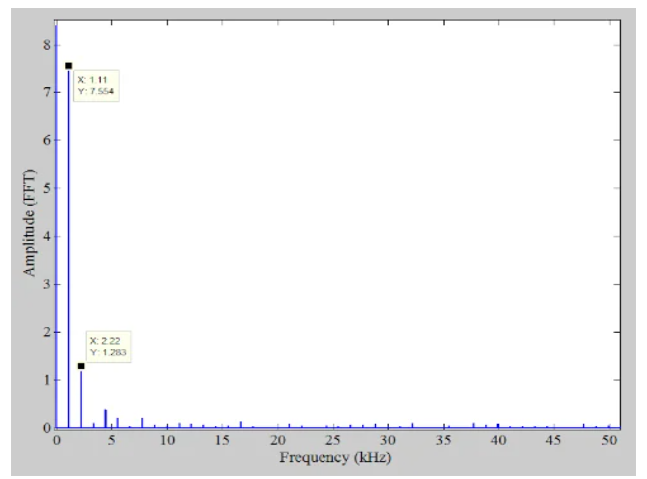Click the x-axis tick label 40
Viewport: 647px width, 479px height.
498,440
